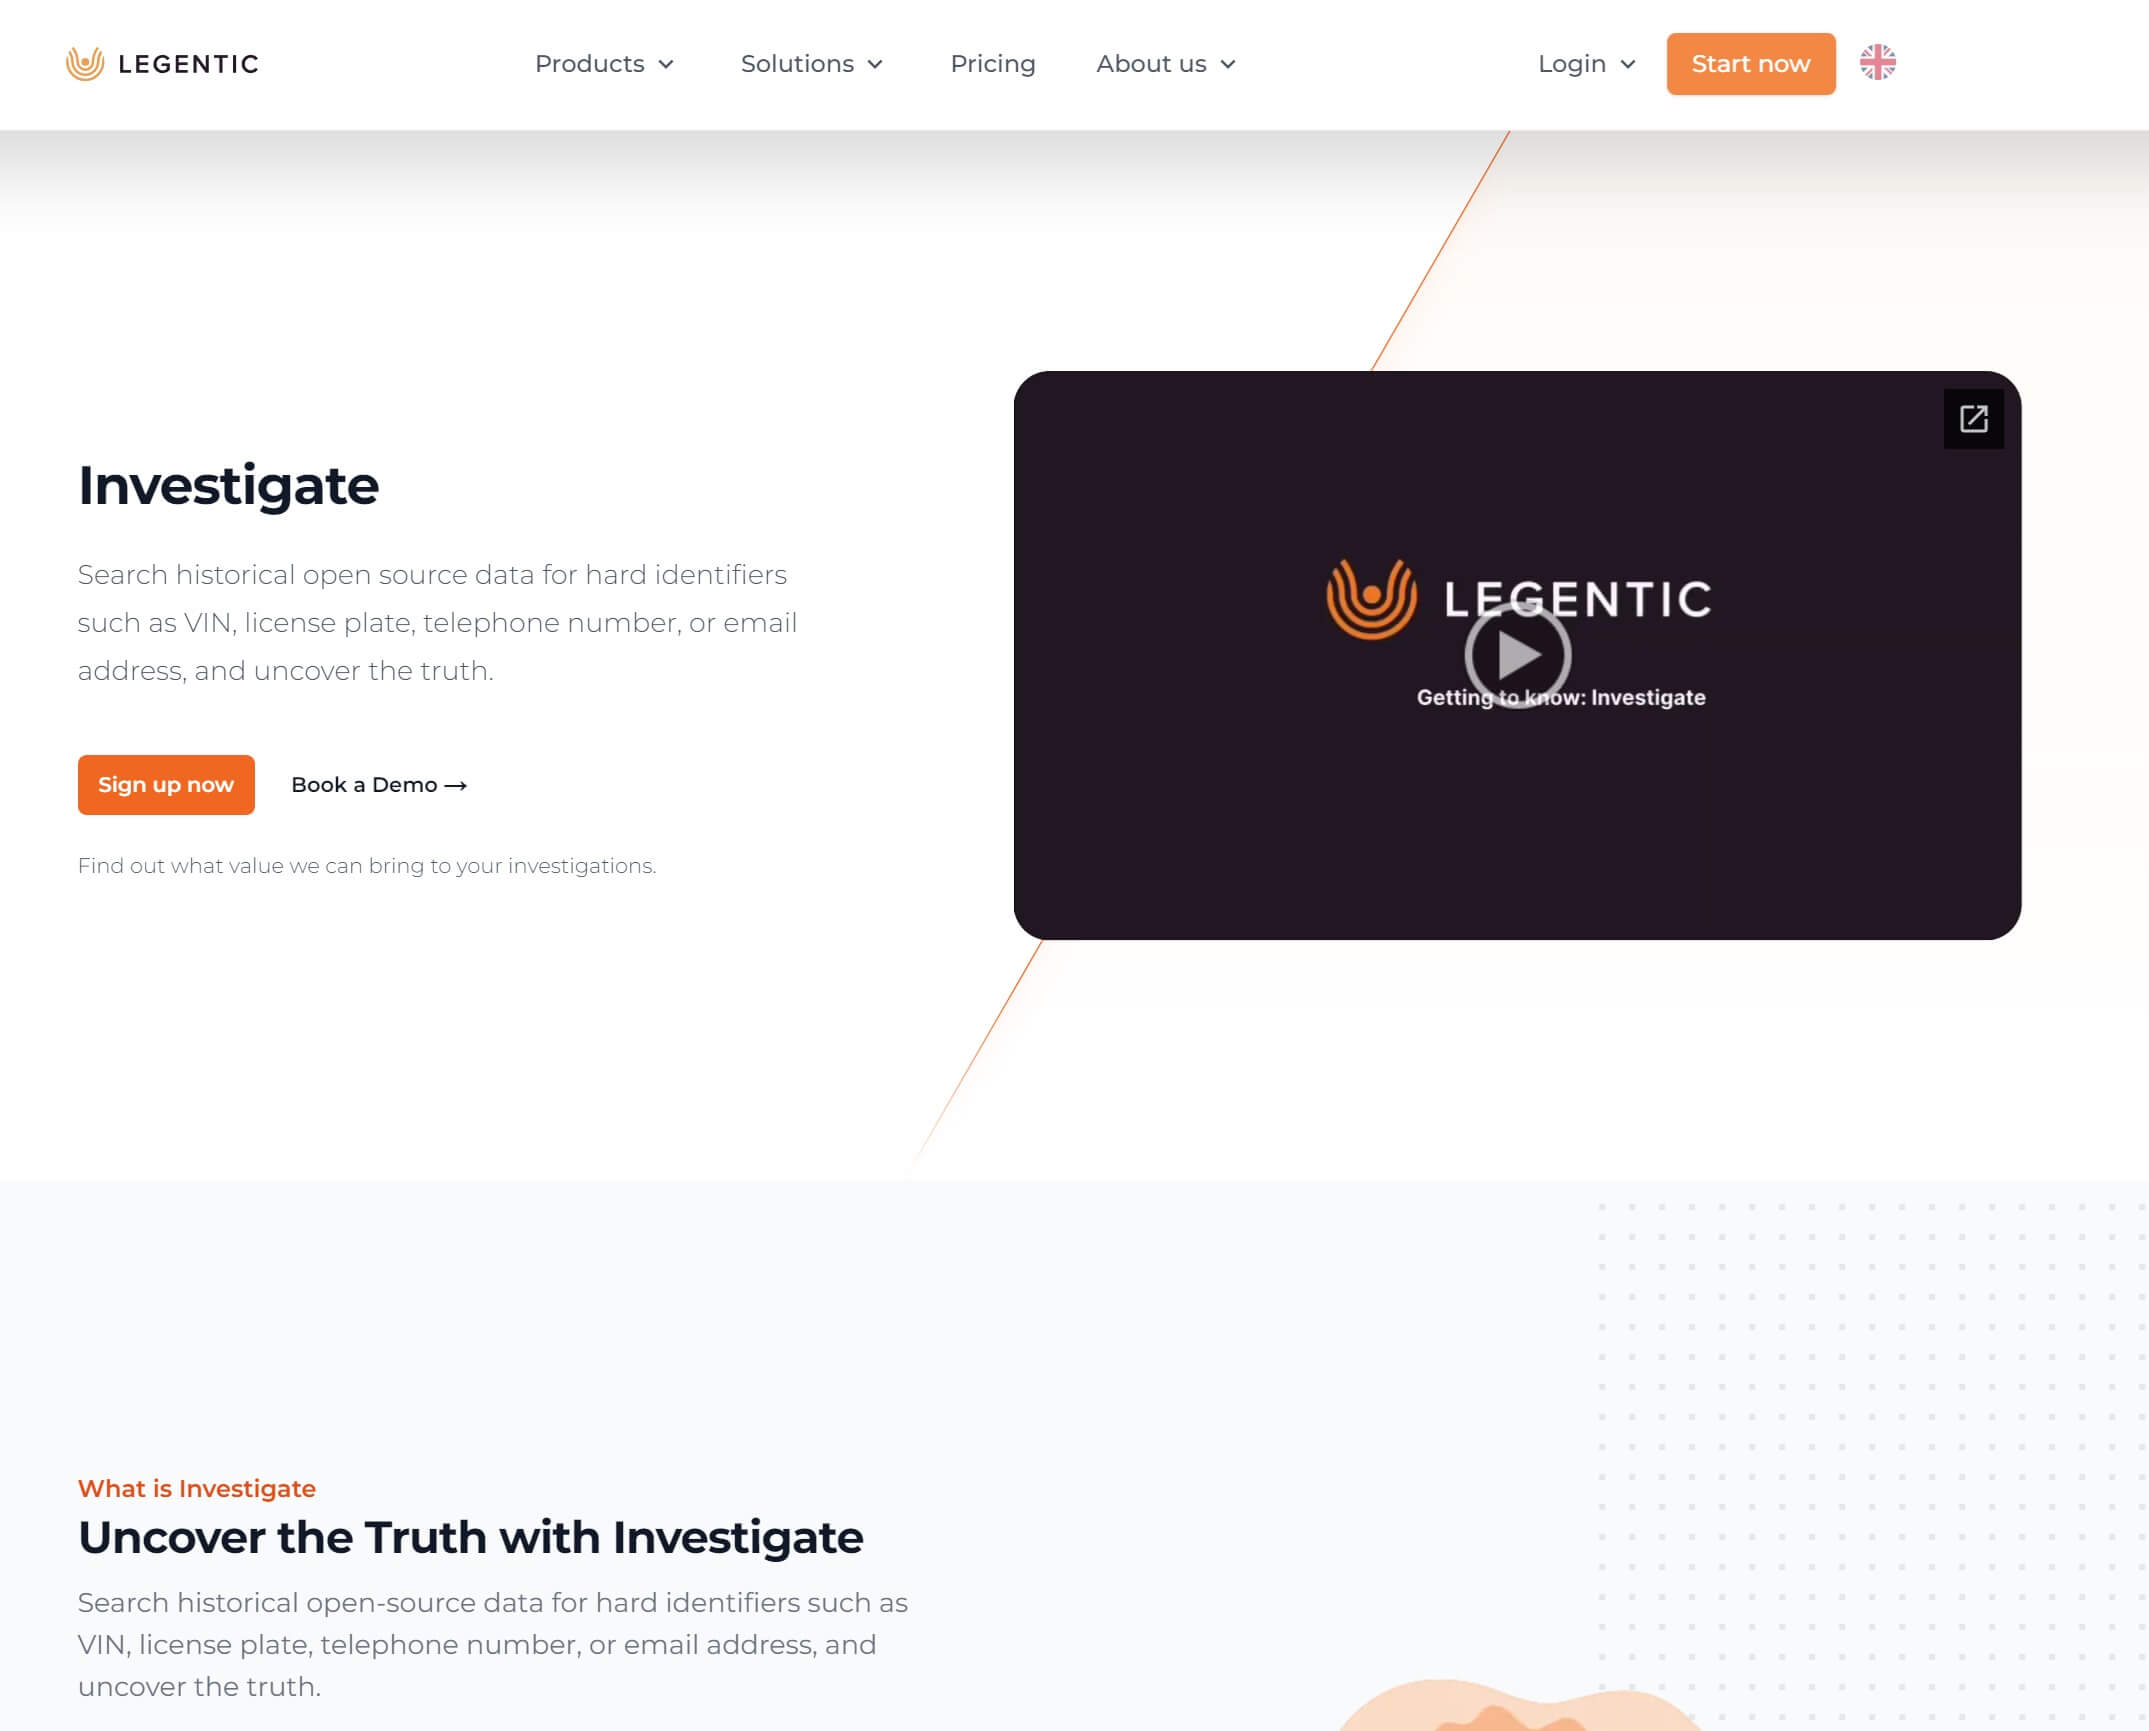Click the arrow on Book a Demo
This screenshot has width=2149, height=1731.
click(x=456, y=784)
